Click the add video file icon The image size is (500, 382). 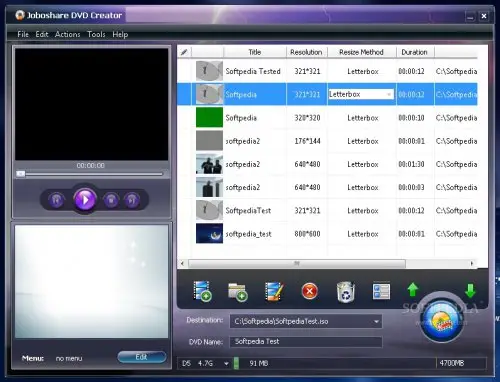(202, 291)
